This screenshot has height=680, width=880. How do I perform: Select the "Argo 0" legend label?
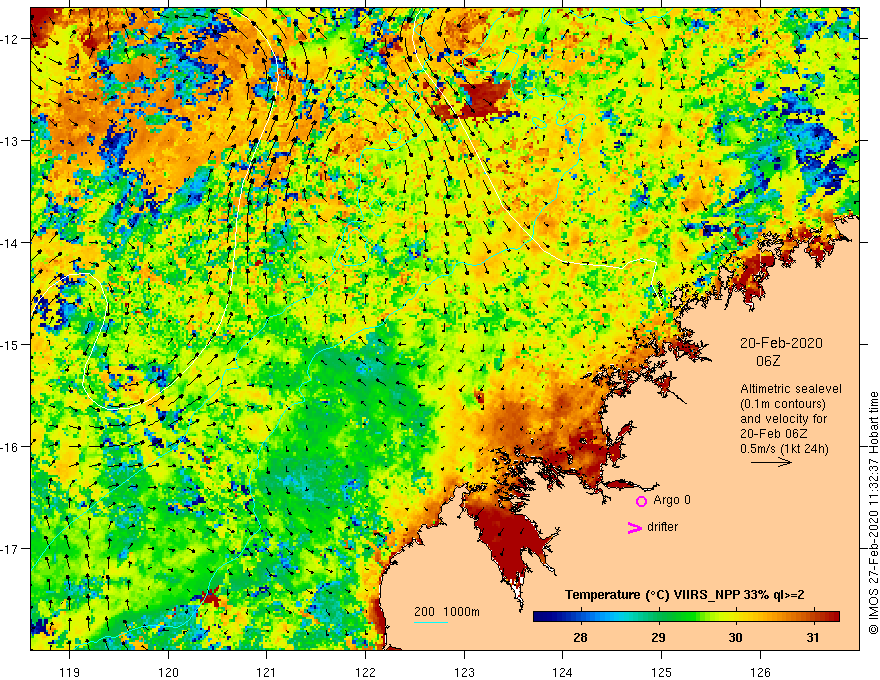pos(672,500)
